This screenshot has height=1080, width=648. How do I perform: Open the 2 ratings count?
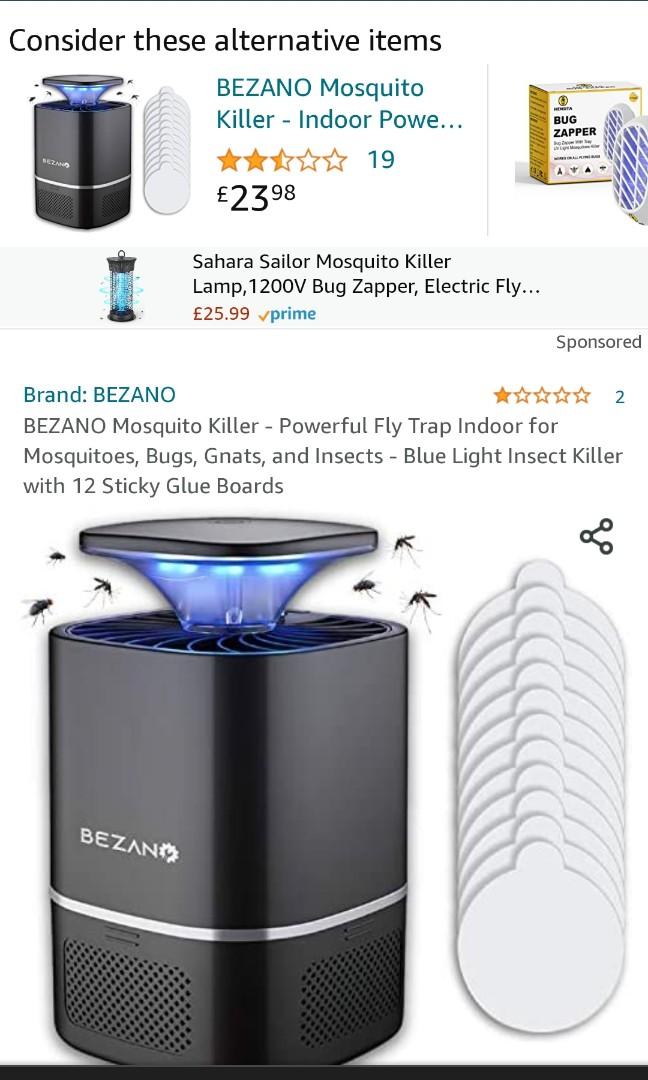619,397
